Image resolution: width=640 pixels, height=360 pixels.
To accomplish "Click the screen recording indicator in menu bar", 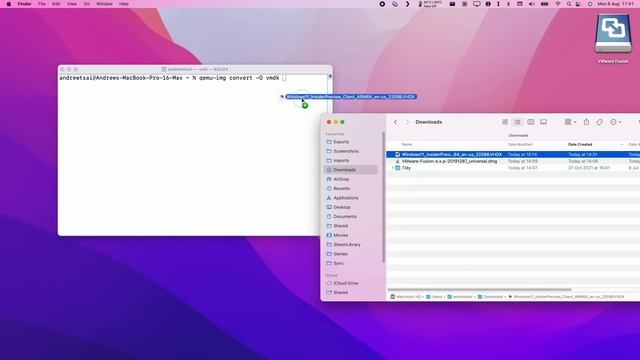I will coord(382,4).
